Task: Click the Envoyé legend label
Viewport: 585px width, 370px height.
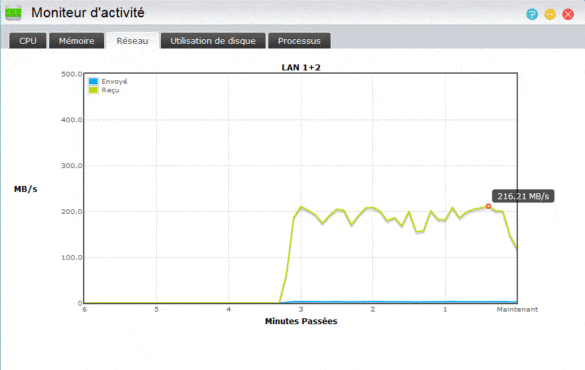Action: (114, 81)
